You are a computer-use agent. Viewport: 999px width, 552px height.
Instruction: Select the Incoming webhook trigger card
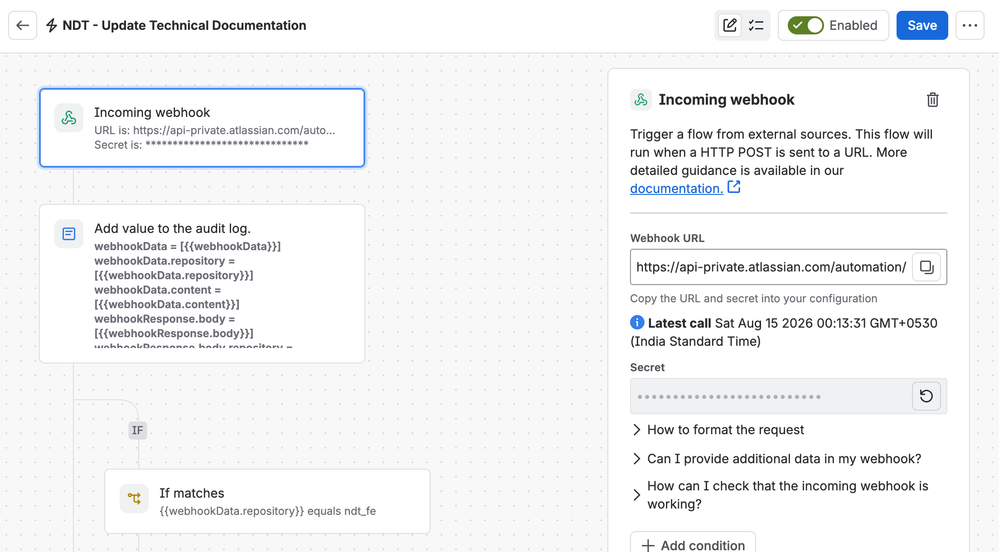(x=202, y=128)
